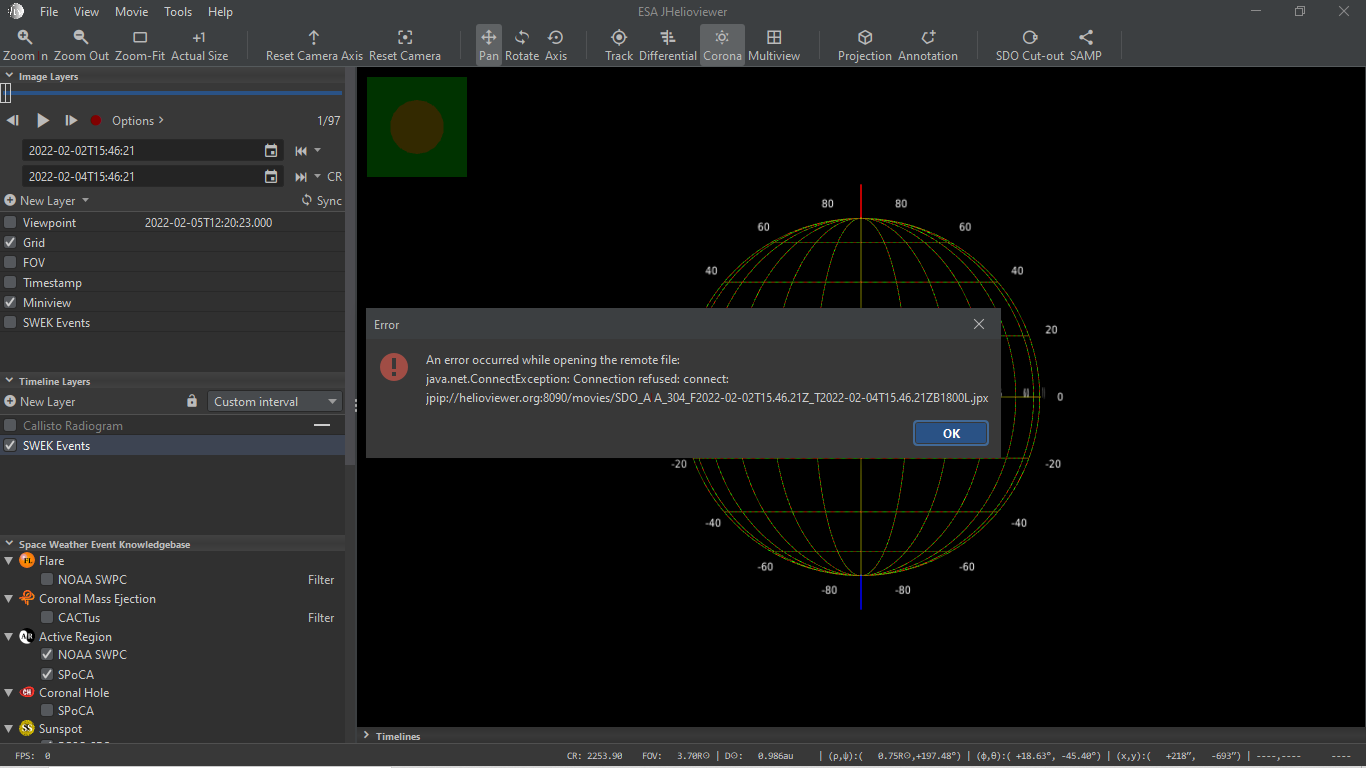This screenshot has width=1366, height=768.
Task: Connect via SAMP
Action: coord(1086,44)
